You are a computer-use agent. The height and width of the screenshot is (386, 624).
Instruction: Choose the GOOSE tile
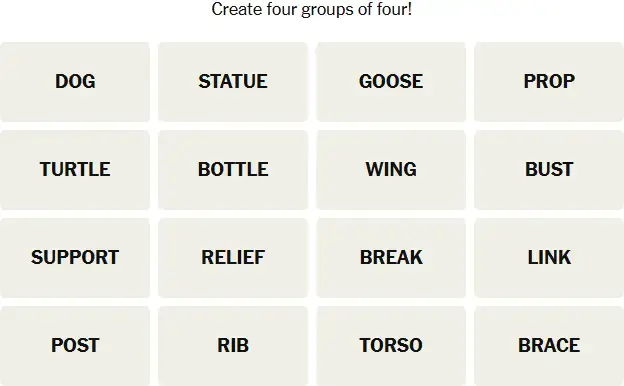click(x=391, y=82)
